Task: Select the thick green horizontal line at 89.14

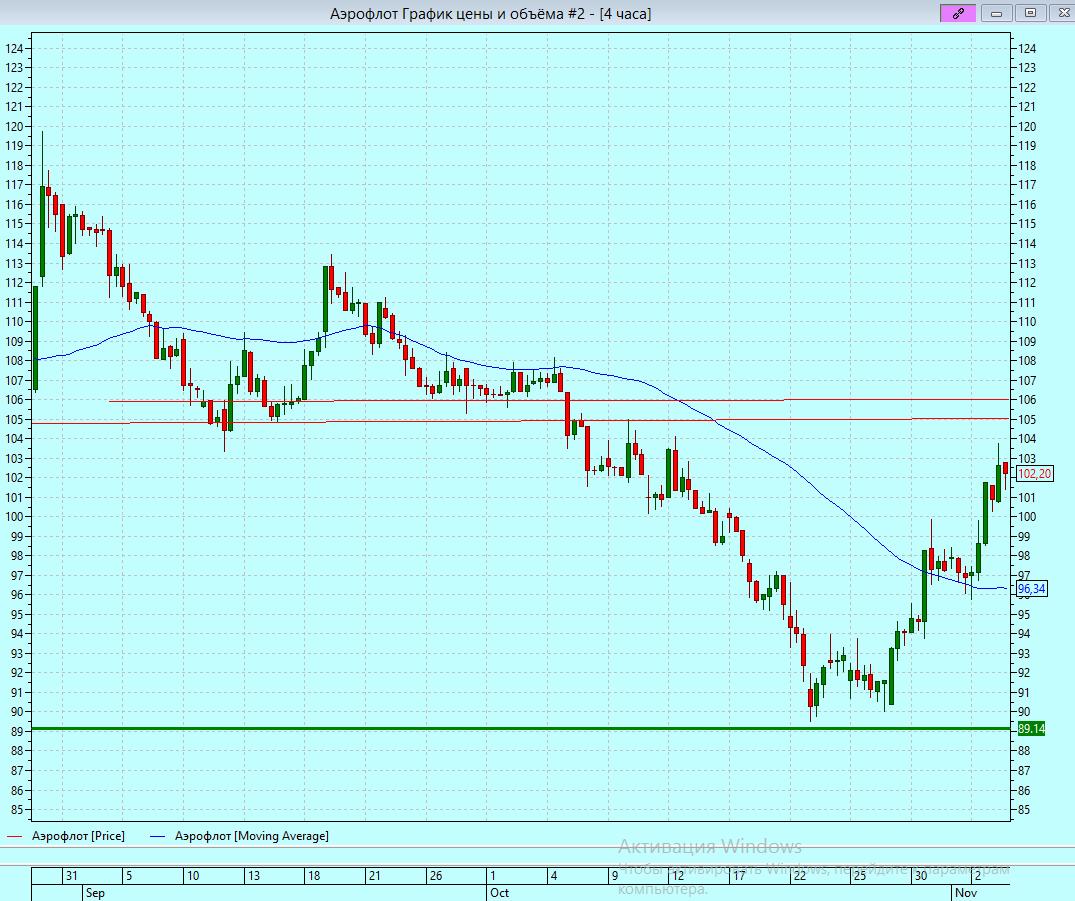Action: 521,728
